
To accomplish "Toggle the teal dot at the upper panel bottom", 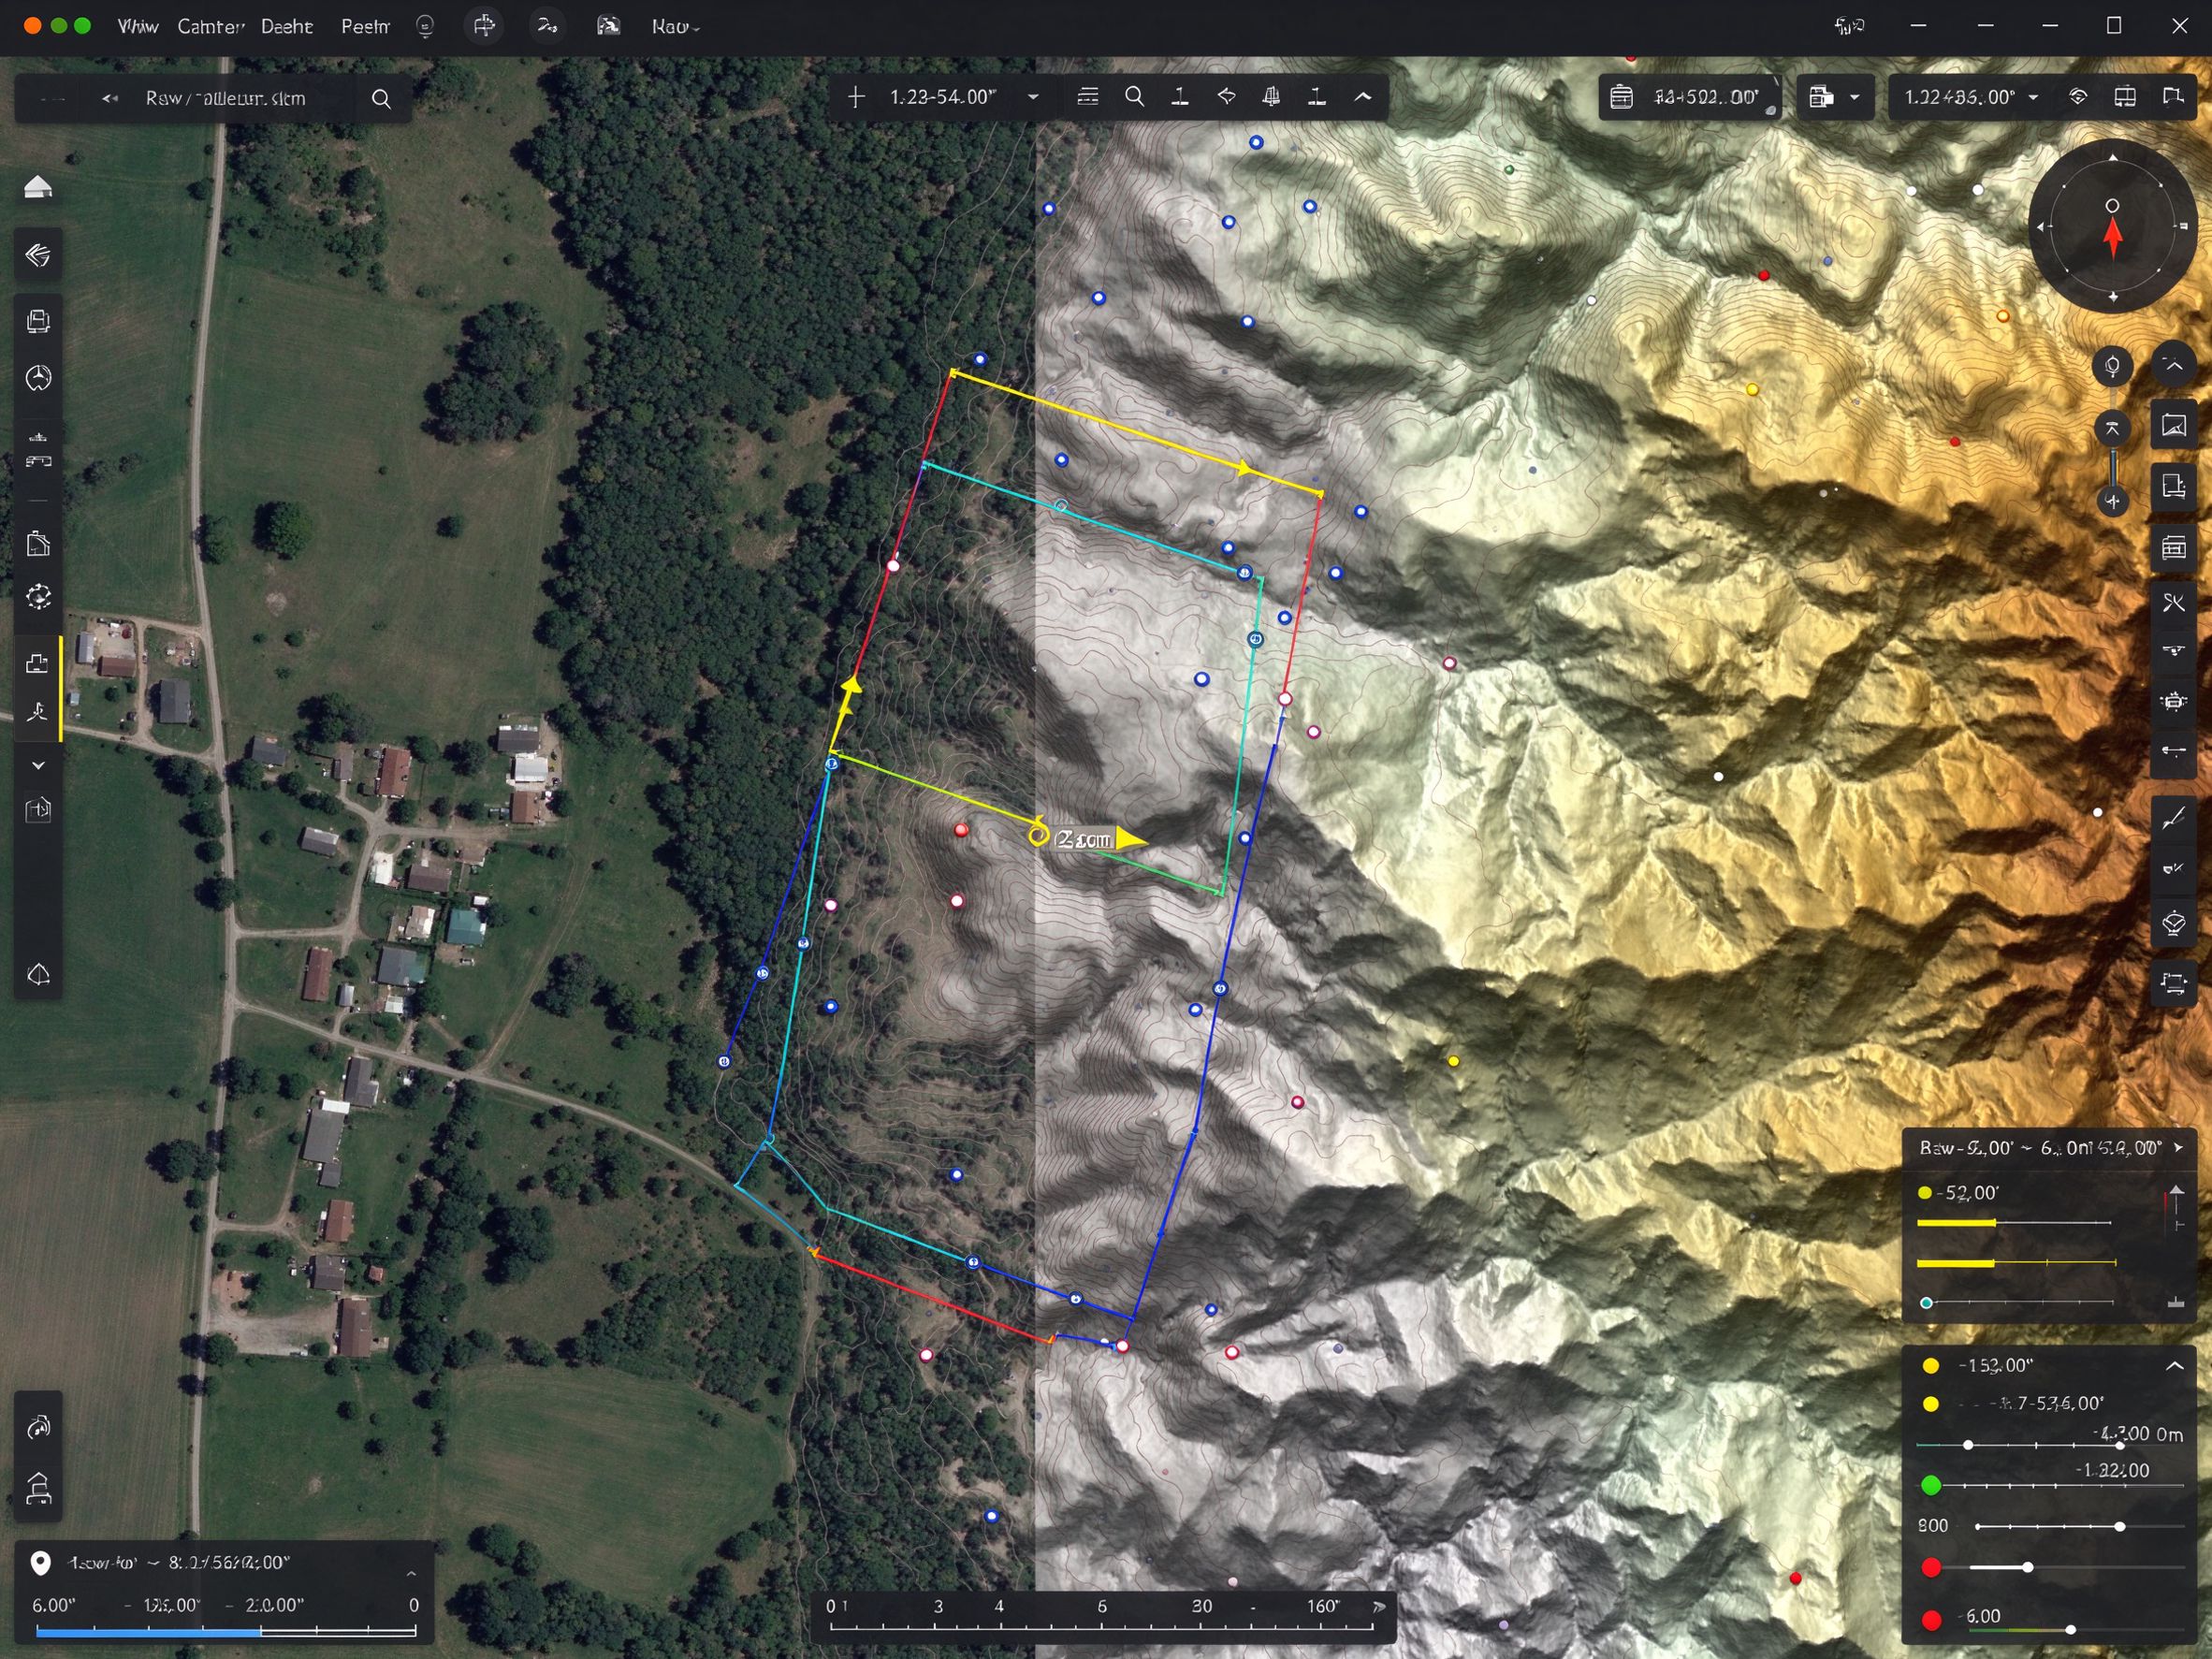I will [x=1926, y=1303].
